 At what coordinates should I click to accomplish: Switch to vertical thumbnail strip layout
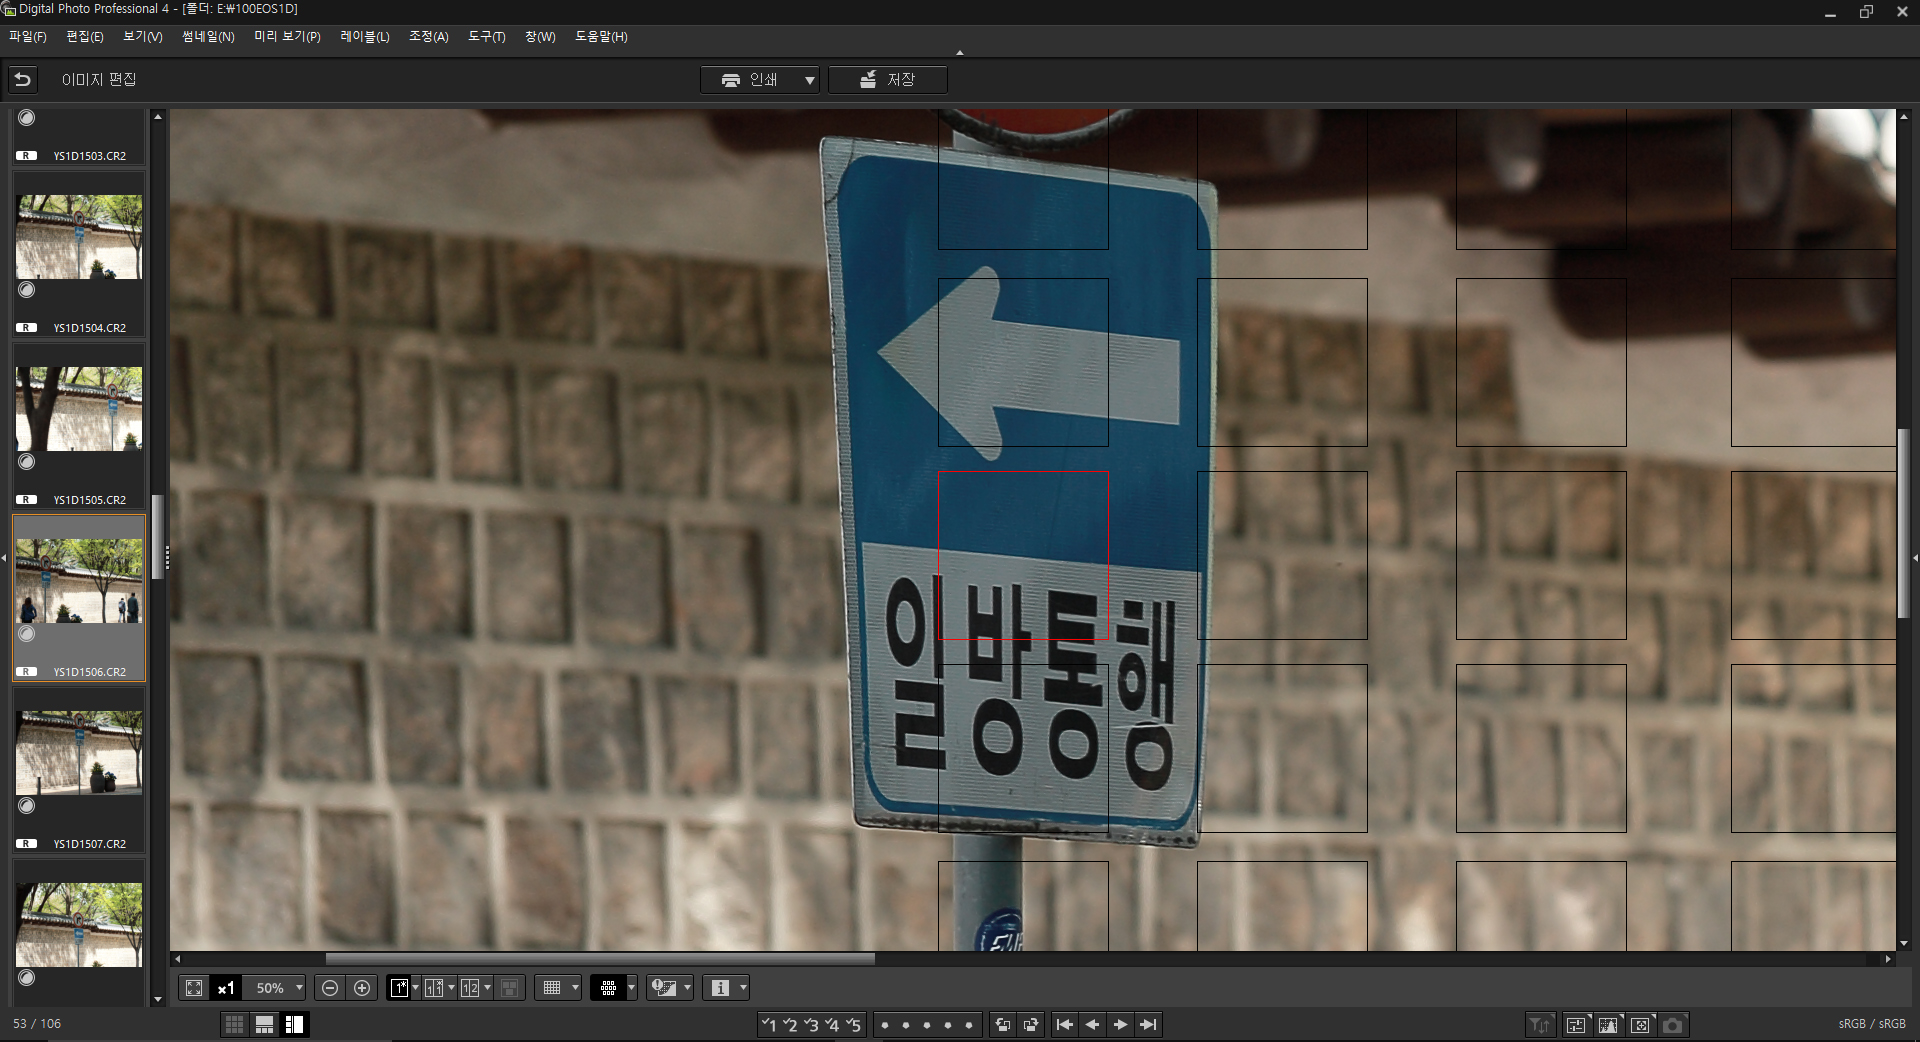[x=294, y=1024]
